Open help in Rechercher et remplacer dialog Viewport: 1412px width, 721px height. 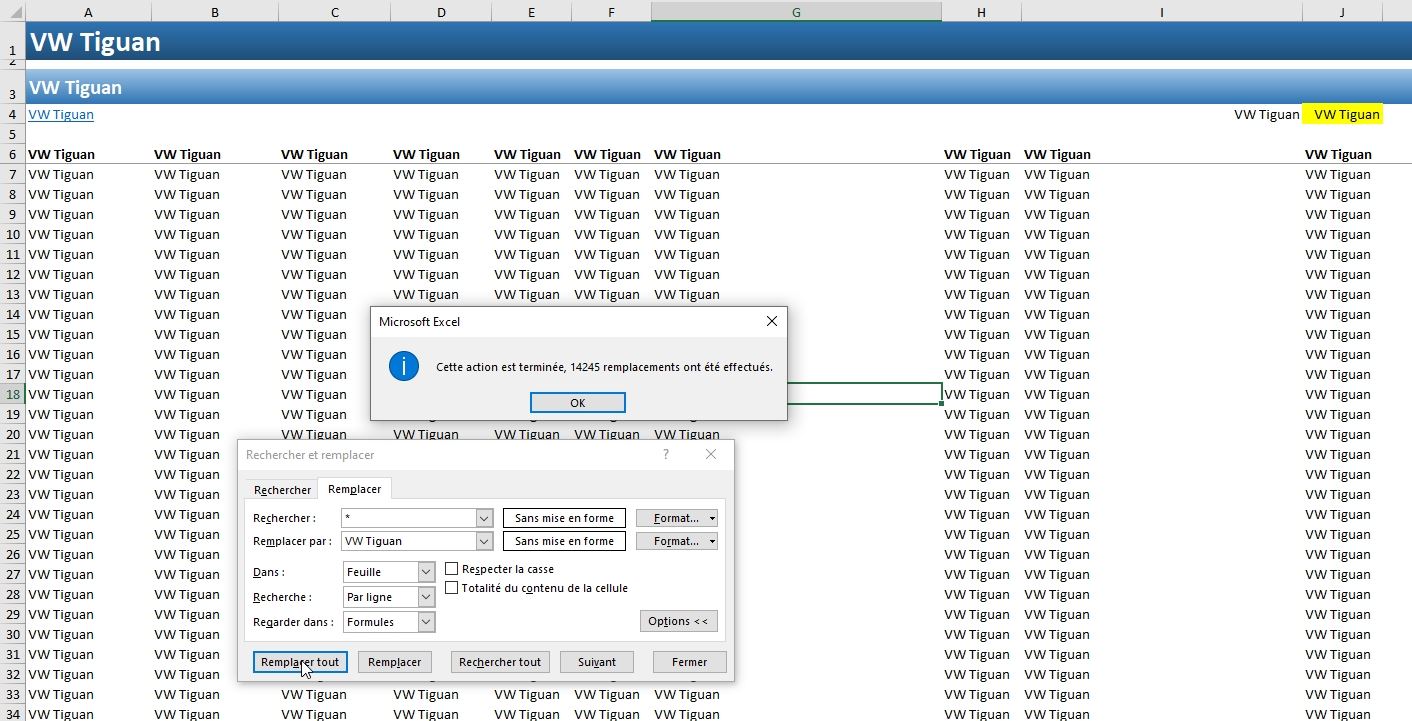coord(666,454)
